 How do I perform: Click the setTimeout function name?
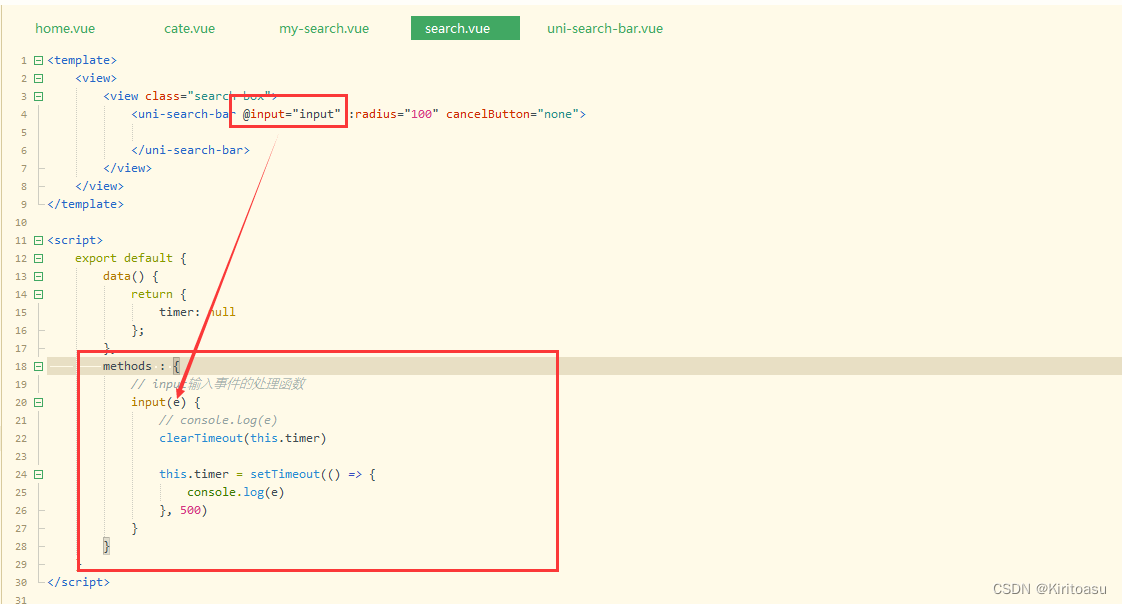point(285,474)
